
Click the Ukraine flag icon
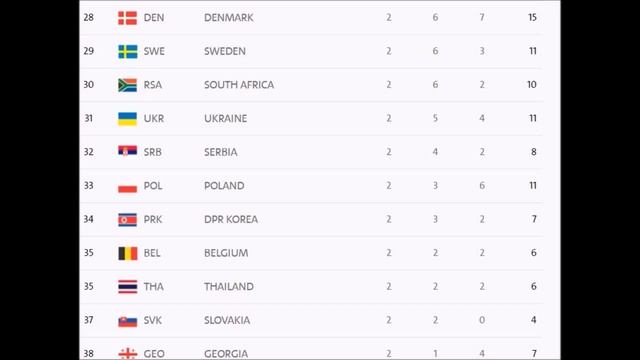point(127,119)
